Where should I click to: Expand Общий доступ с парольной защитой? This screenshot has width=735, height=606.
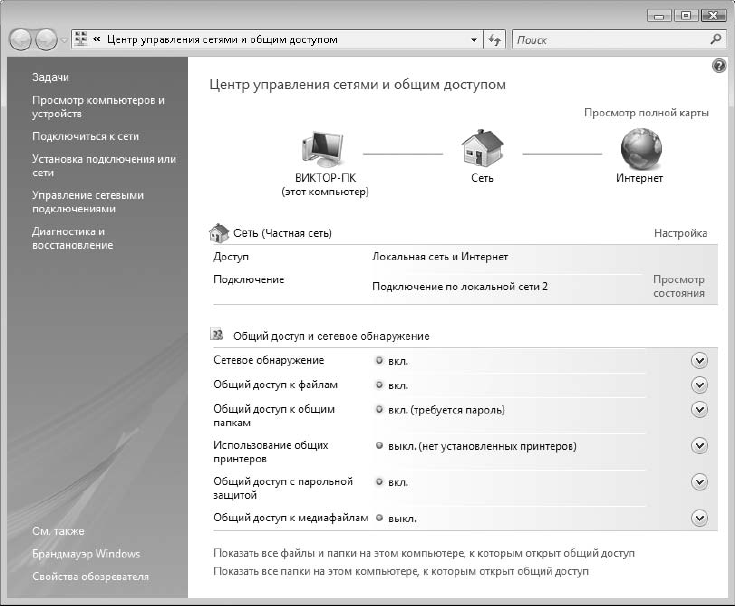click(699, 482)
